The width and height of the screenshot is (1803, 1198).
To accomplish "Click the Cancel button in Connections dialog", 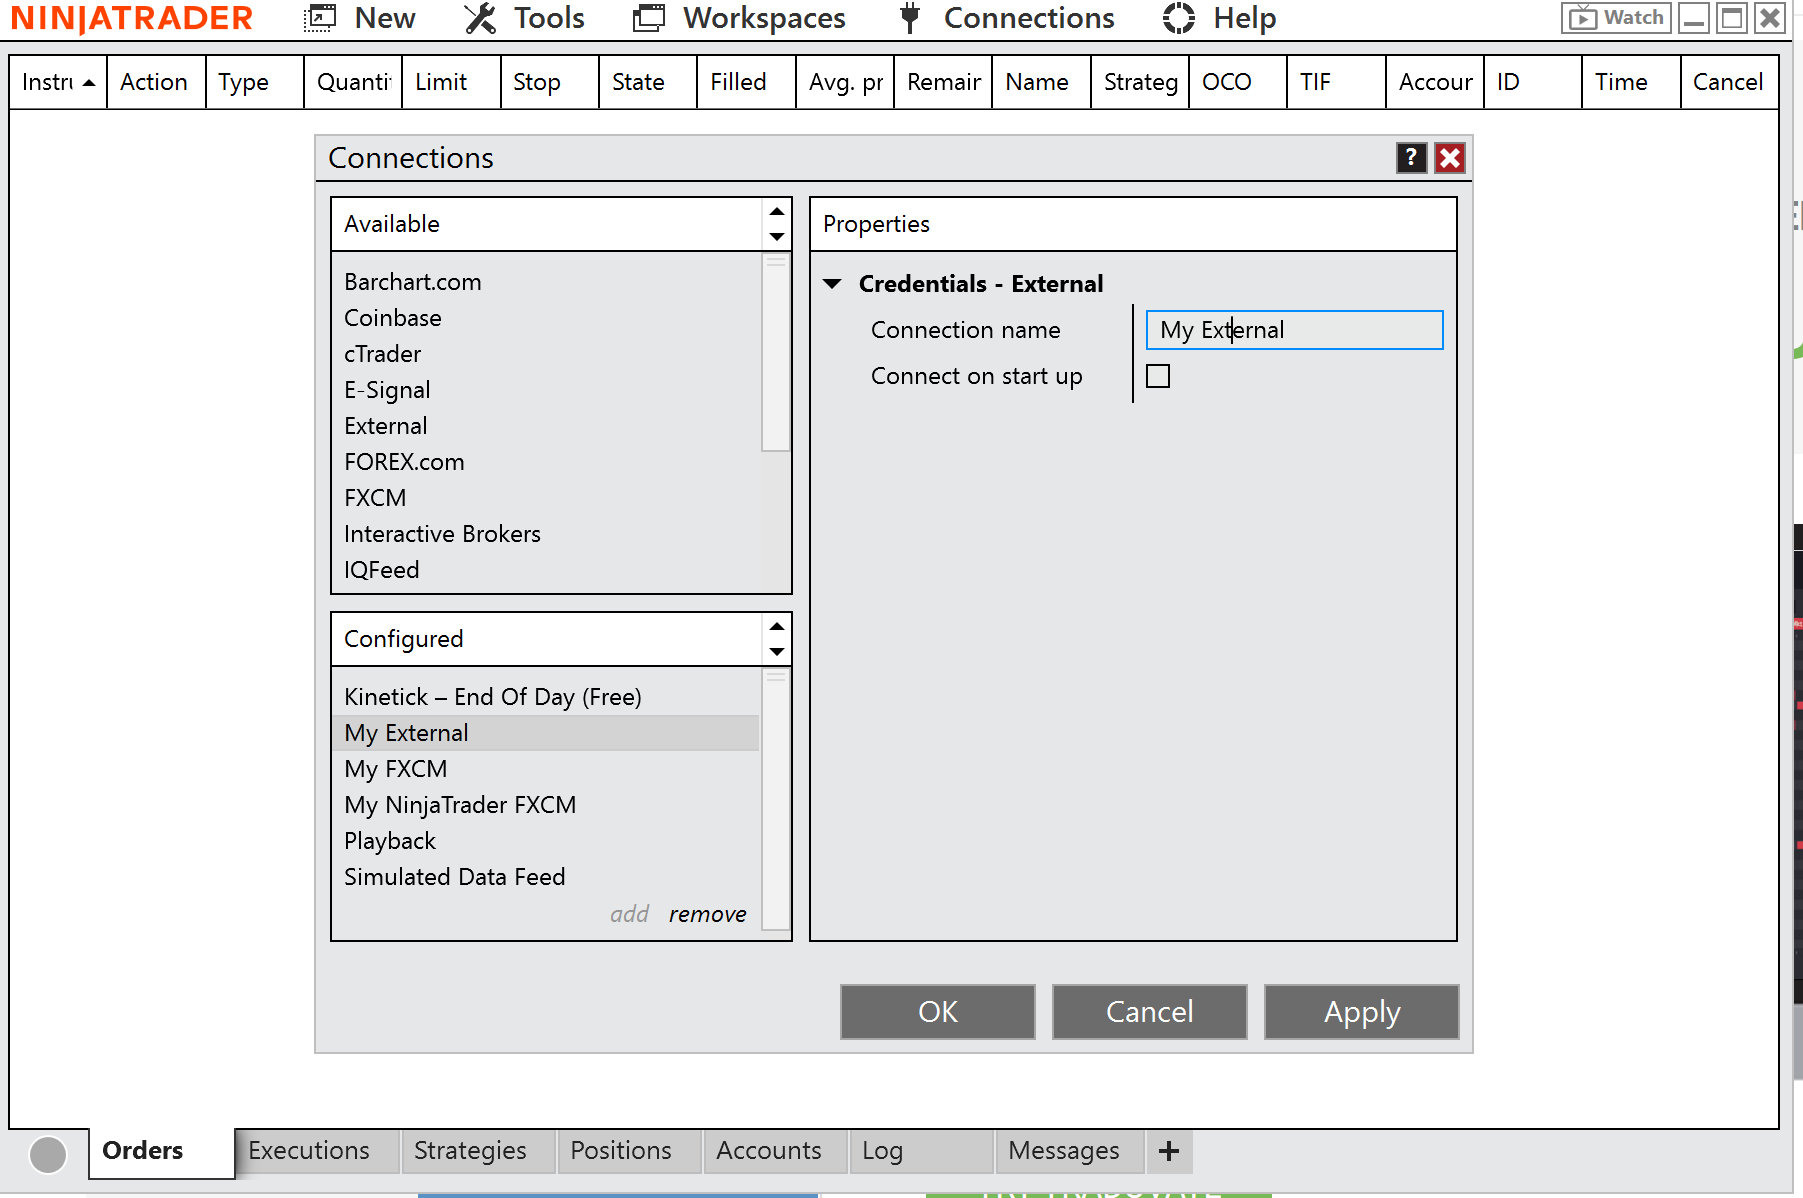I will pos(1150,1012).
